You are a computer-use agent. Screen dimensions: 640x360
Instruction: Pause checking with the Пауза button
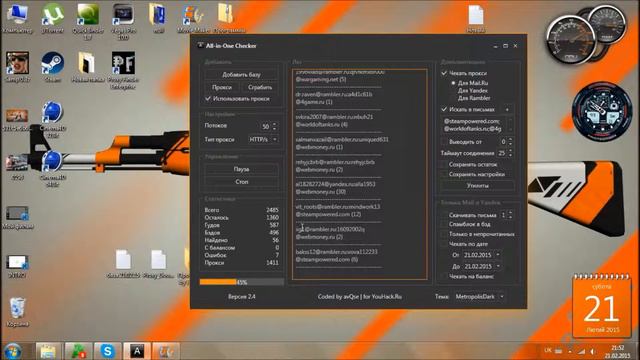pyautogui.click(x=241, y=169)
